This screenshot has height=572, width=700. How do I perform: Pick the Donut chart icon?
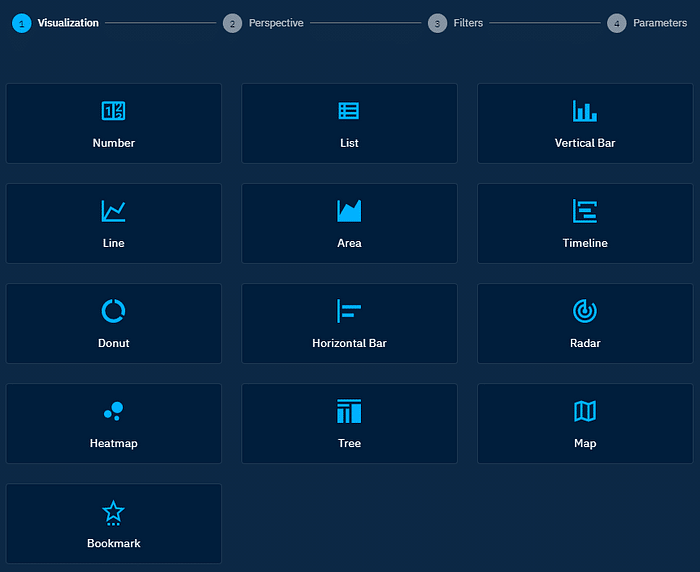click(113, 311)
